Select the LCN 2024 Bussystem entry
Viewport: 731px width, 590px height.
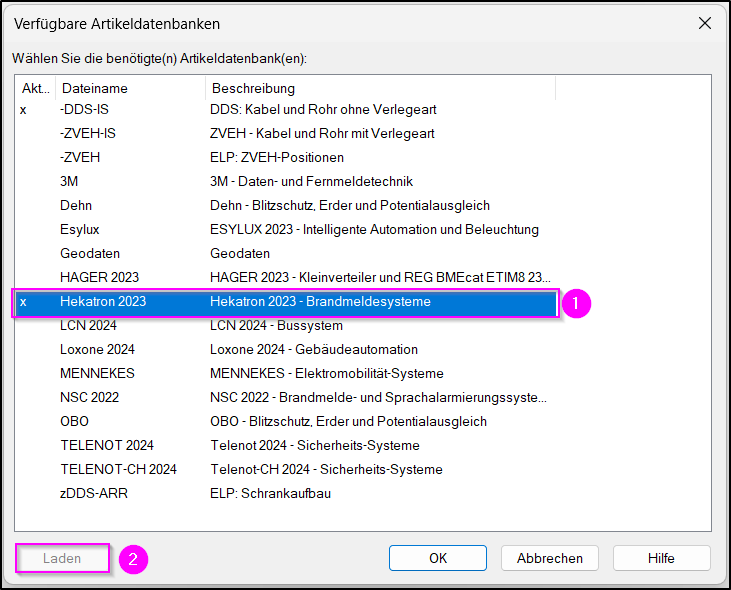click(x=286, y=325)
